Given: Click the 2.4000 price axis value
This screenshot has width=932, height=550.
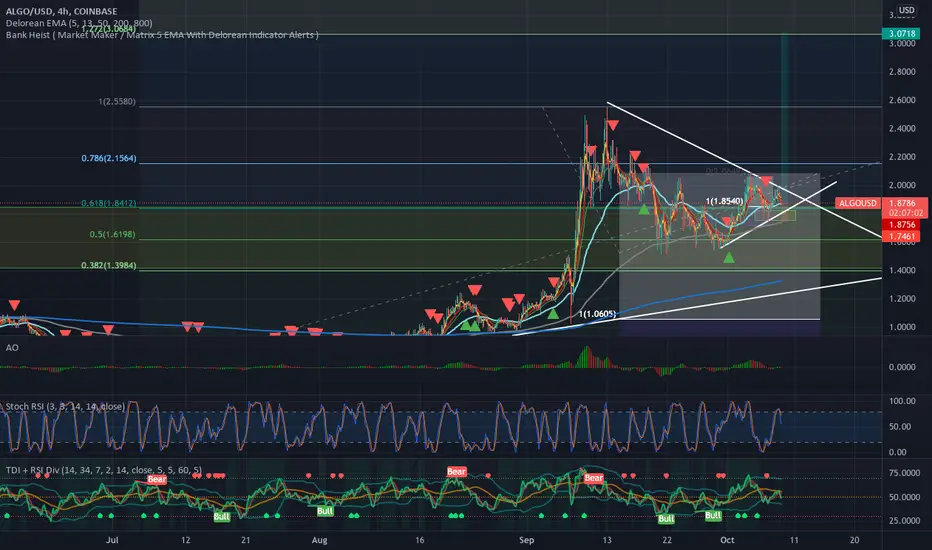Looking at the screenshot, I should (902, 128).
